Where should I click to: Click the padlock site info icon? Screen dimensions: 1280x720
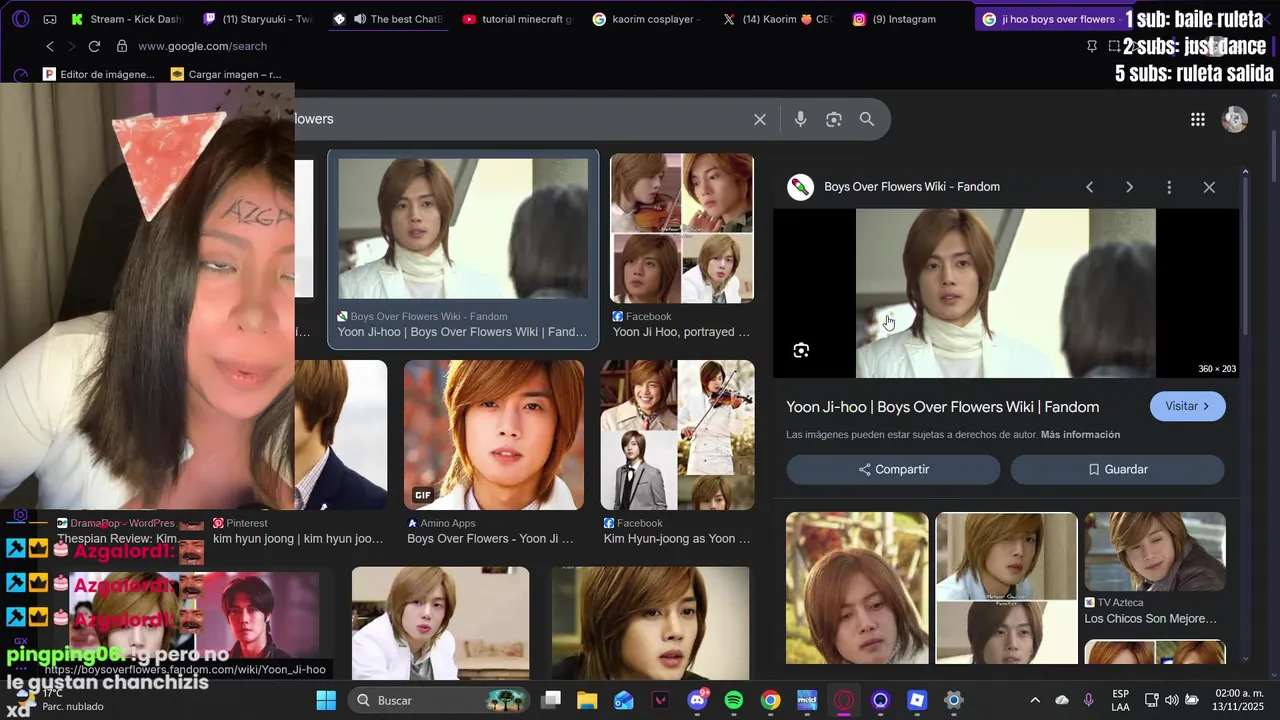122,46
